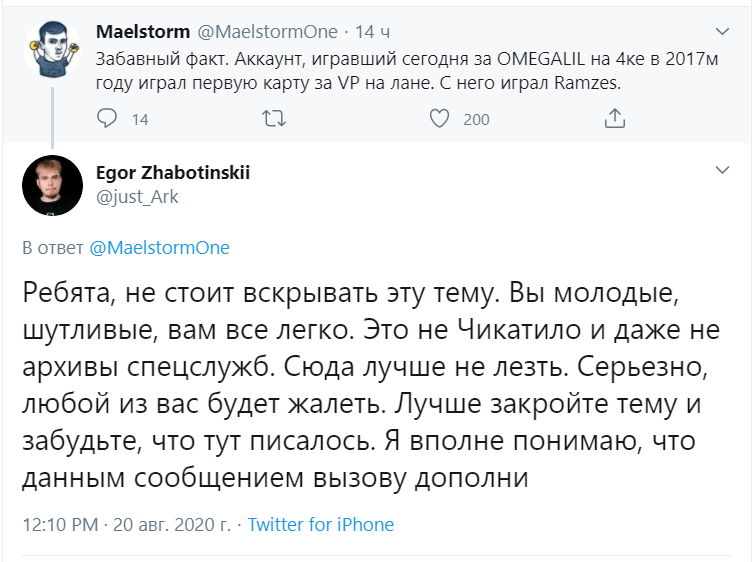Image resolution: width=755 pixels, height=562 pixels.
Task: Share Maelstorm's tweet via share icon
Action: tap(615, 119)
